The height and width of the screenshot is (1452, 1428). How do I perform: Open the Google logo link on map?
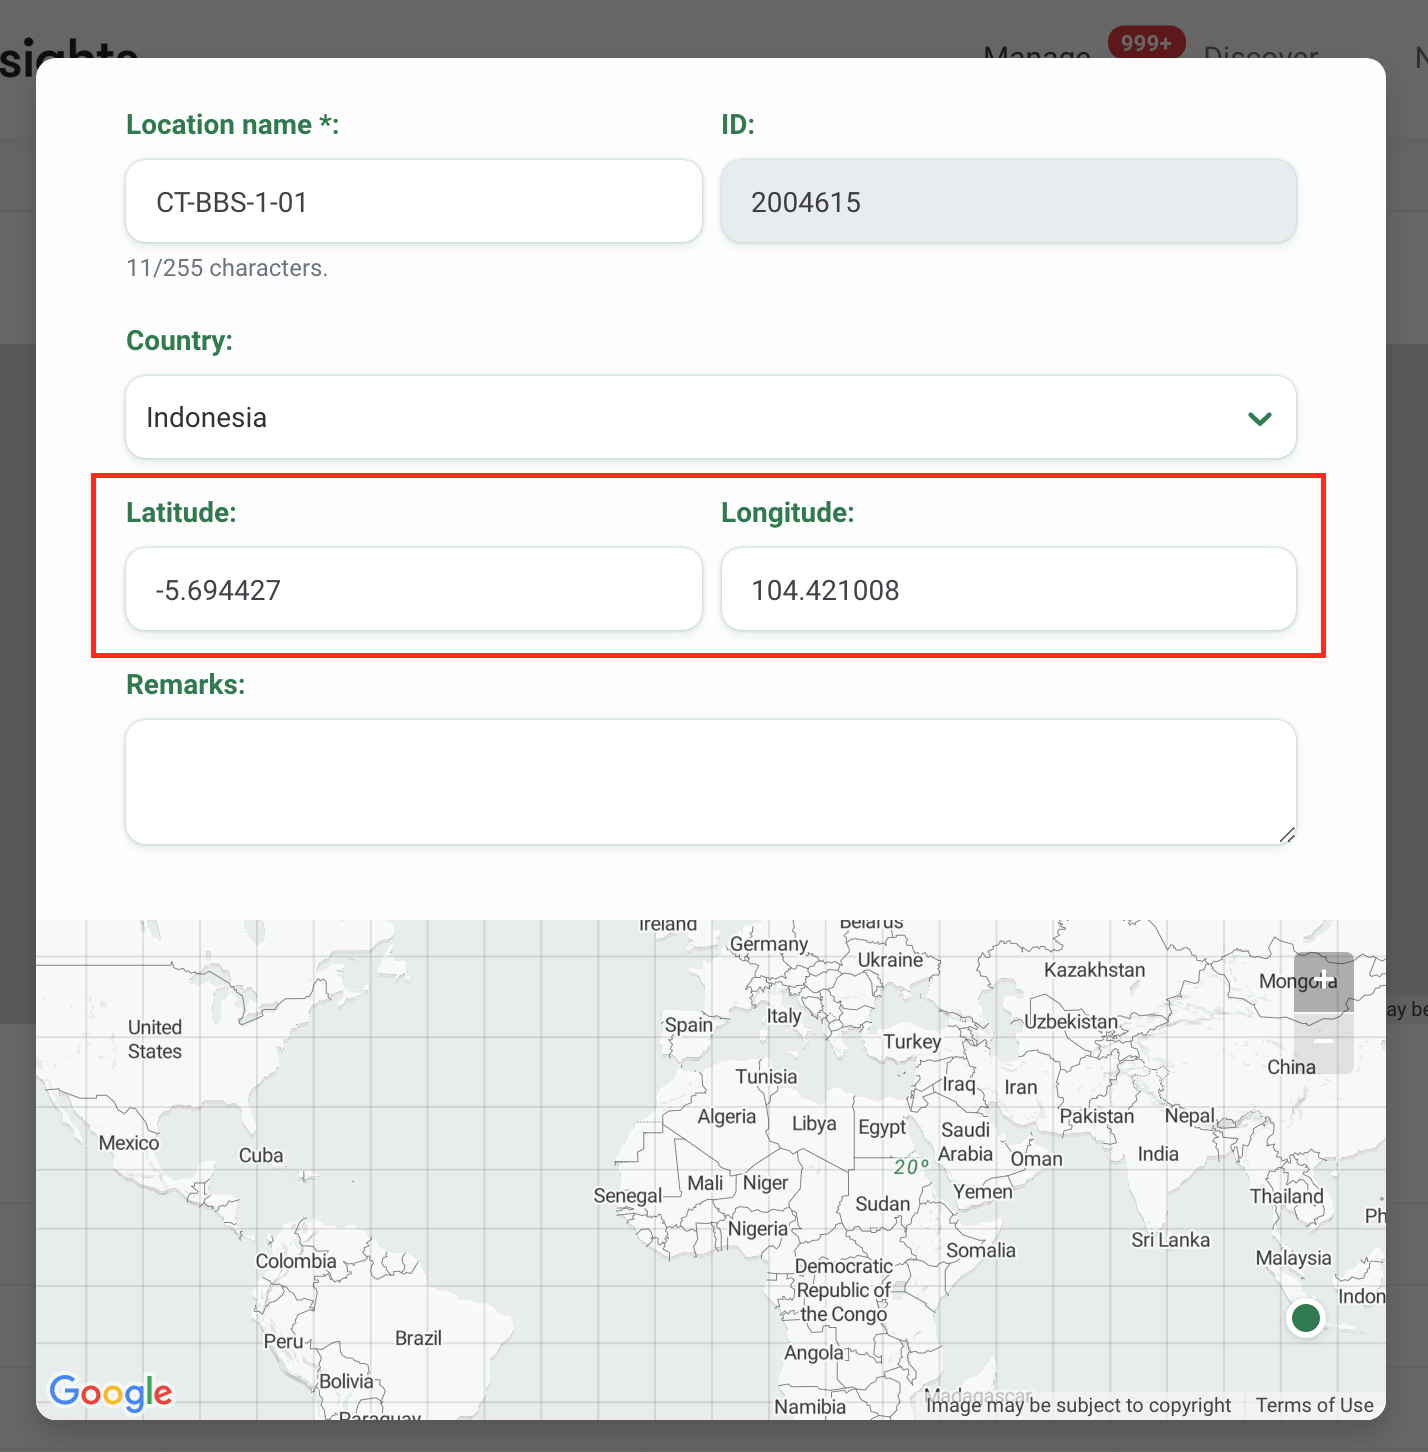pos(111,1392)
